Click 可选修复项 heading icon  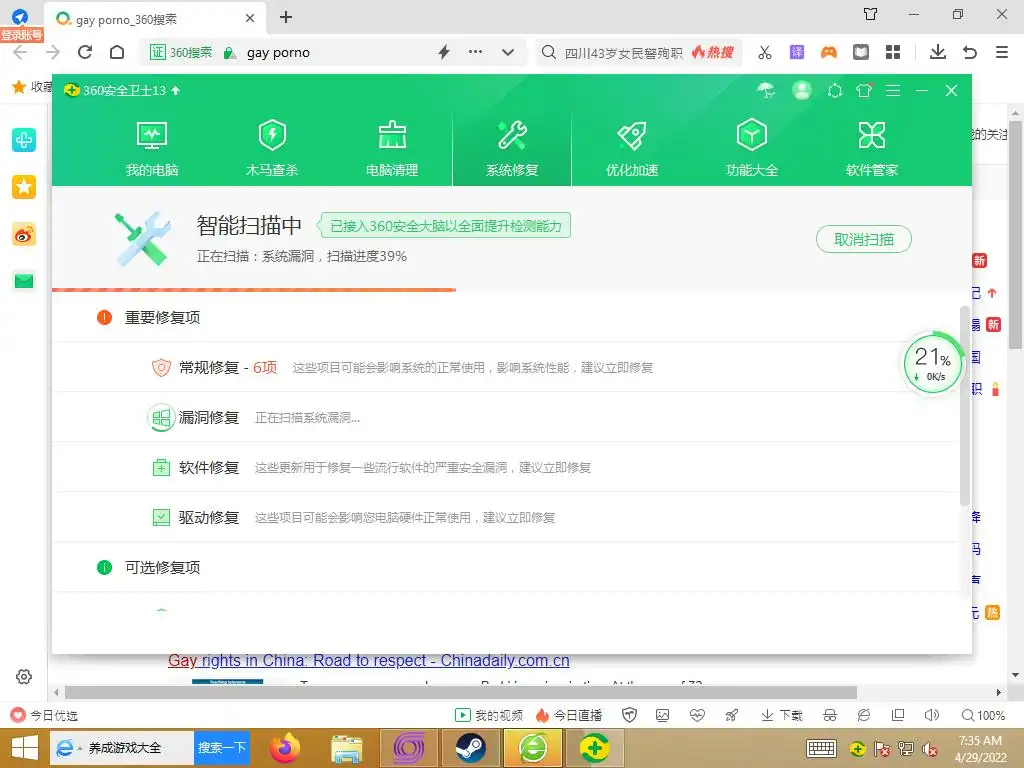click(104, 568)
